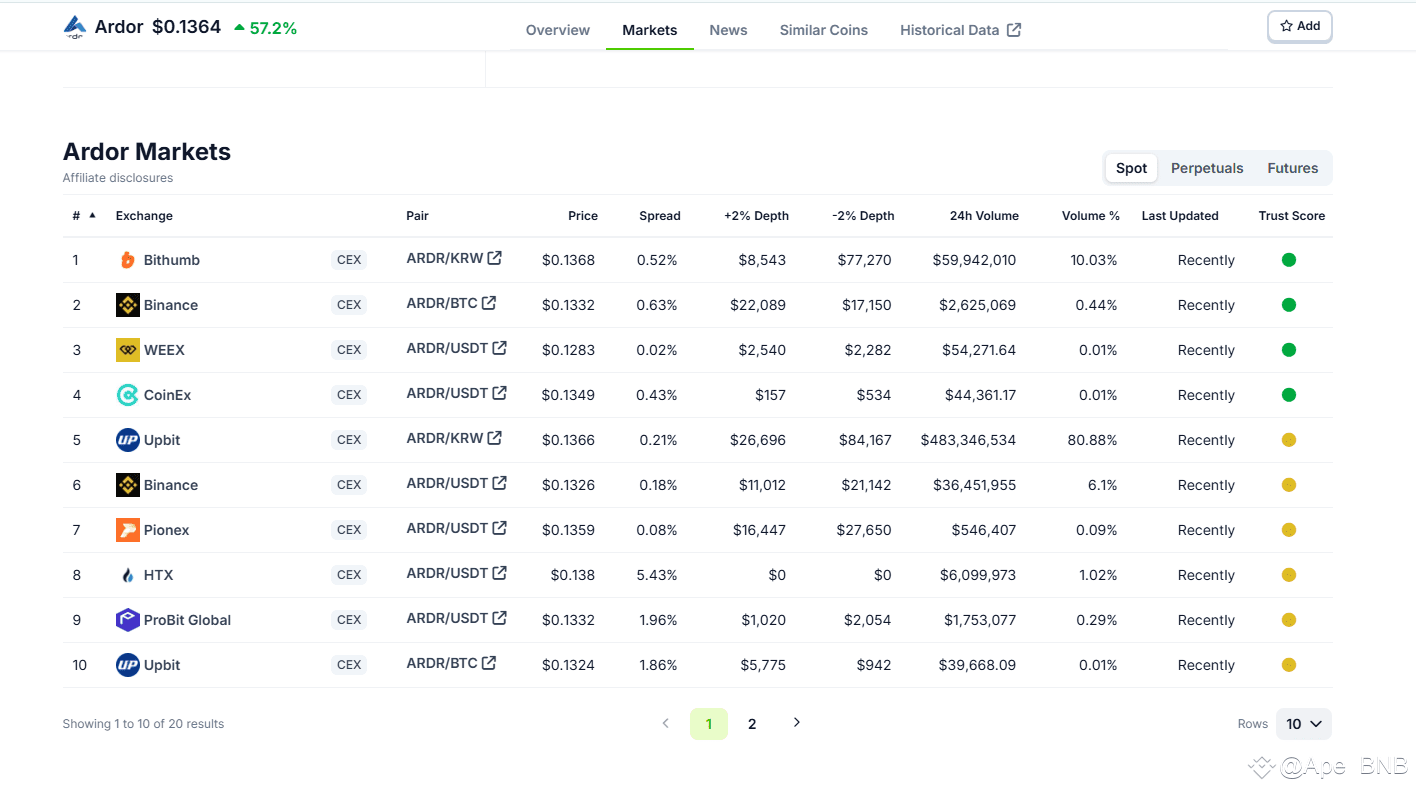Select the WEEX exchange icon
Screen dimensions: 1416x788
127,349
